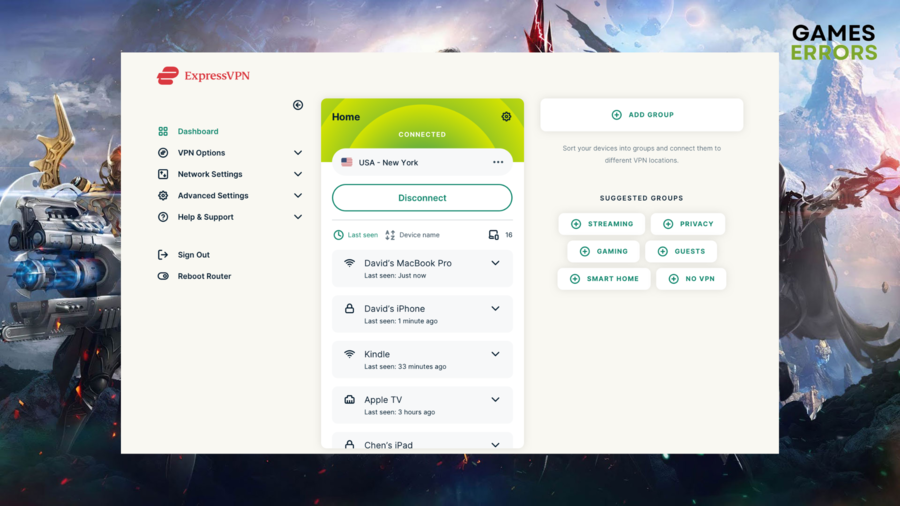Click the Disconnect button
The image size is (900, 506).
point(422,198)
